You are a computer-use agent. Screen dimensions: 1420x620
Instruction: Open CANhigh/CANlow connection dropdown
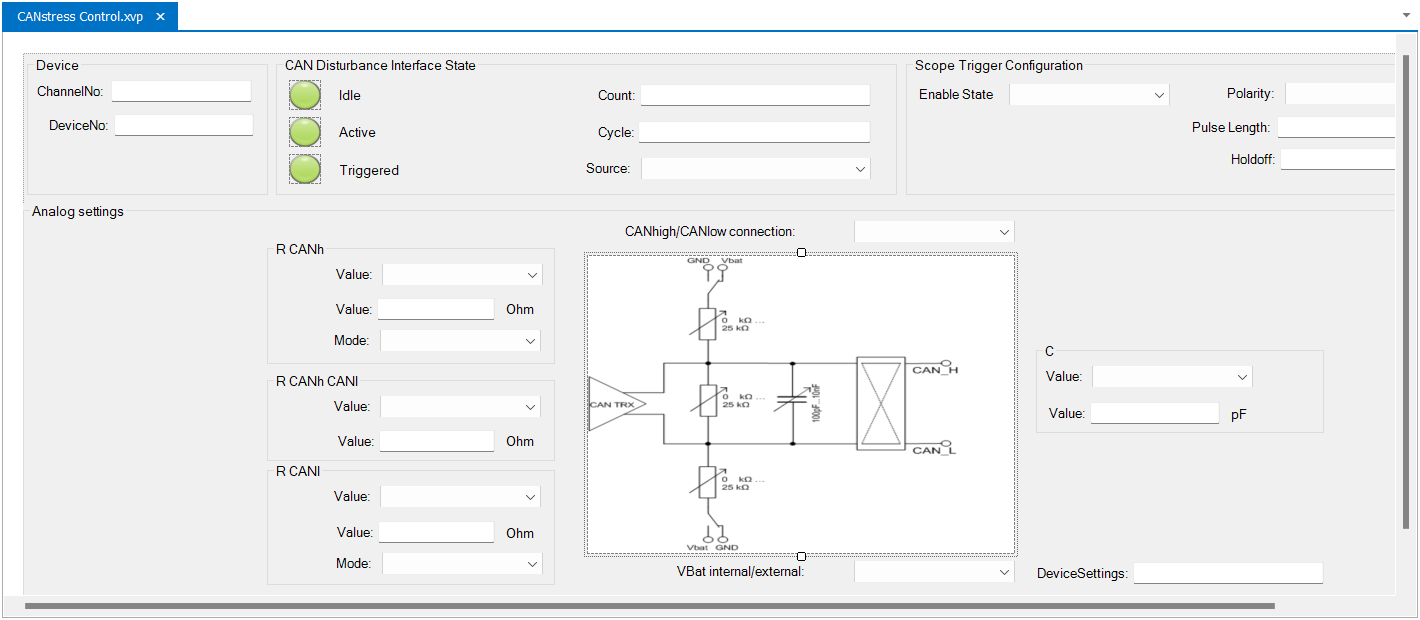click(934, 232)
